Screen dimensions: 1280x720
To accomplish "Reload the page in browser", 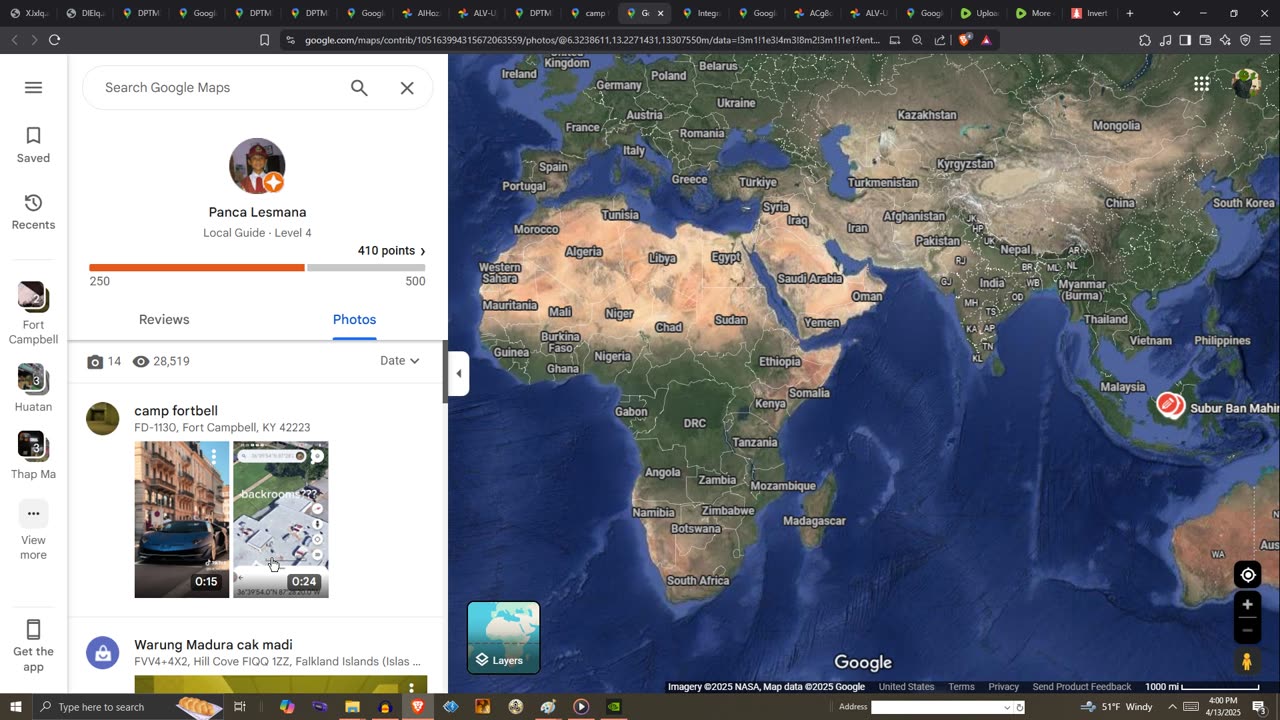I will pos(54,40).
